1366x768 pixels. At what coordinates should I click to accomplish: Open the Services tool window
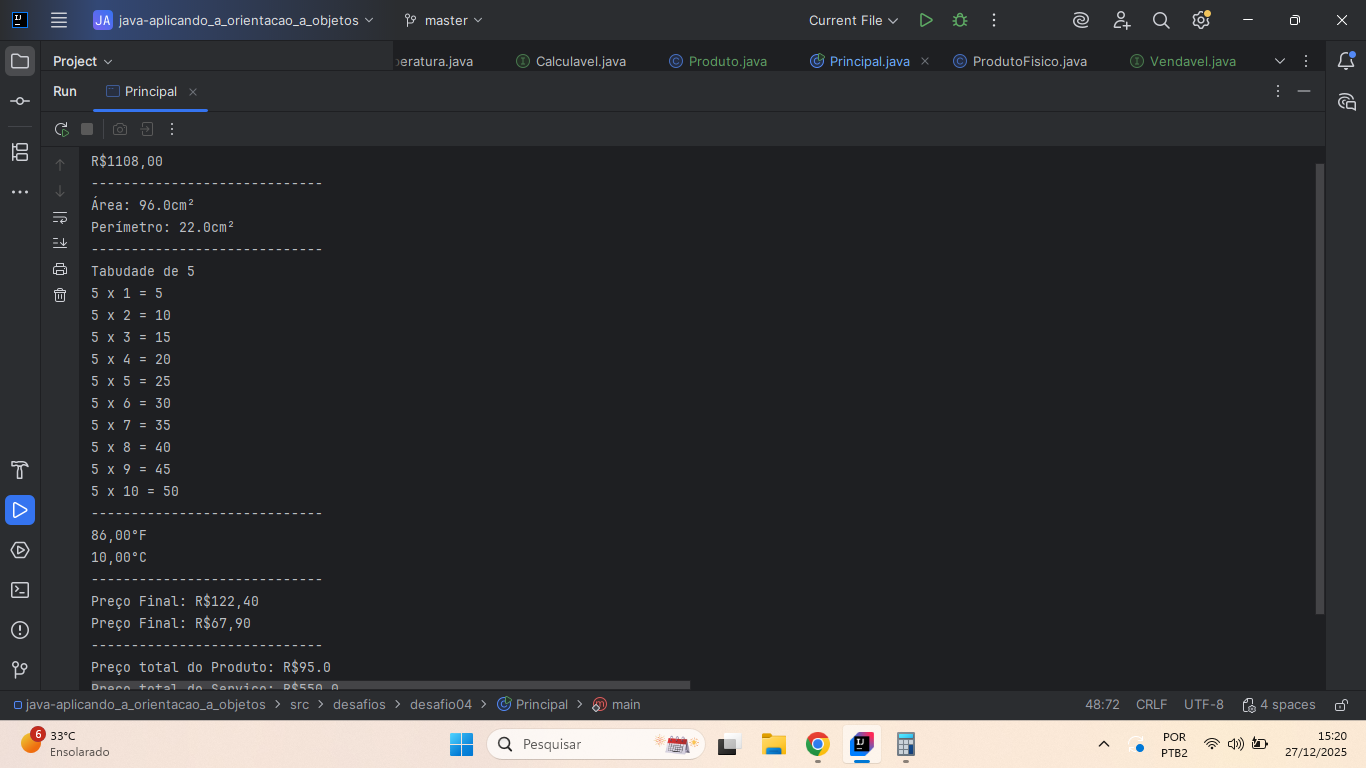click(x=20, y=550)
